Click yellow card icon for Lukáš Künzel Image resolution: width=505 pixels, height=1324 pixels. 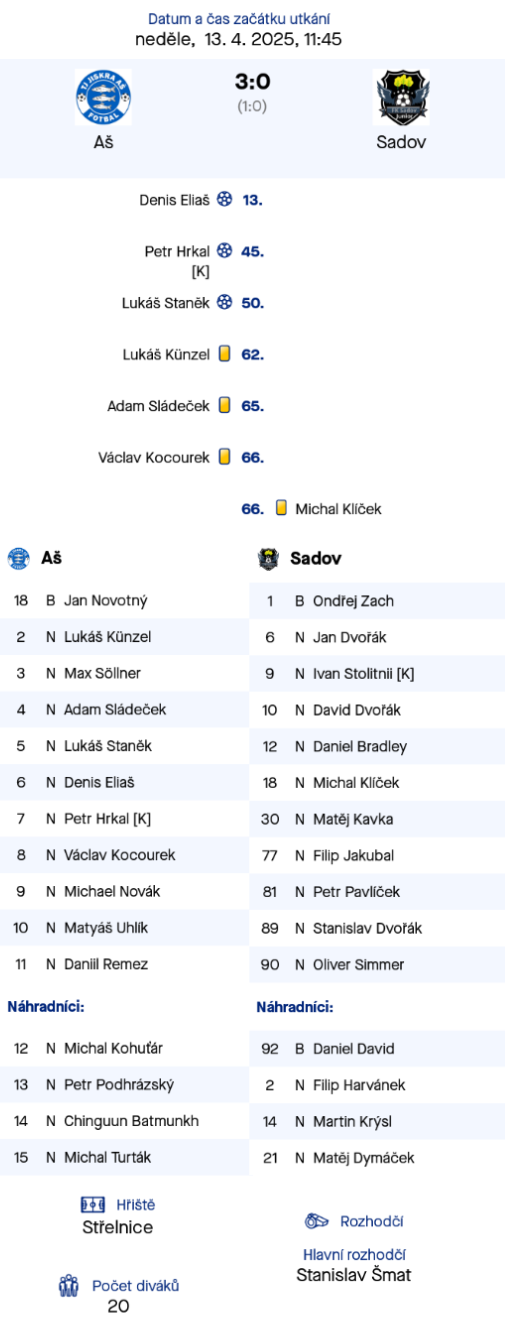[225, 354]
